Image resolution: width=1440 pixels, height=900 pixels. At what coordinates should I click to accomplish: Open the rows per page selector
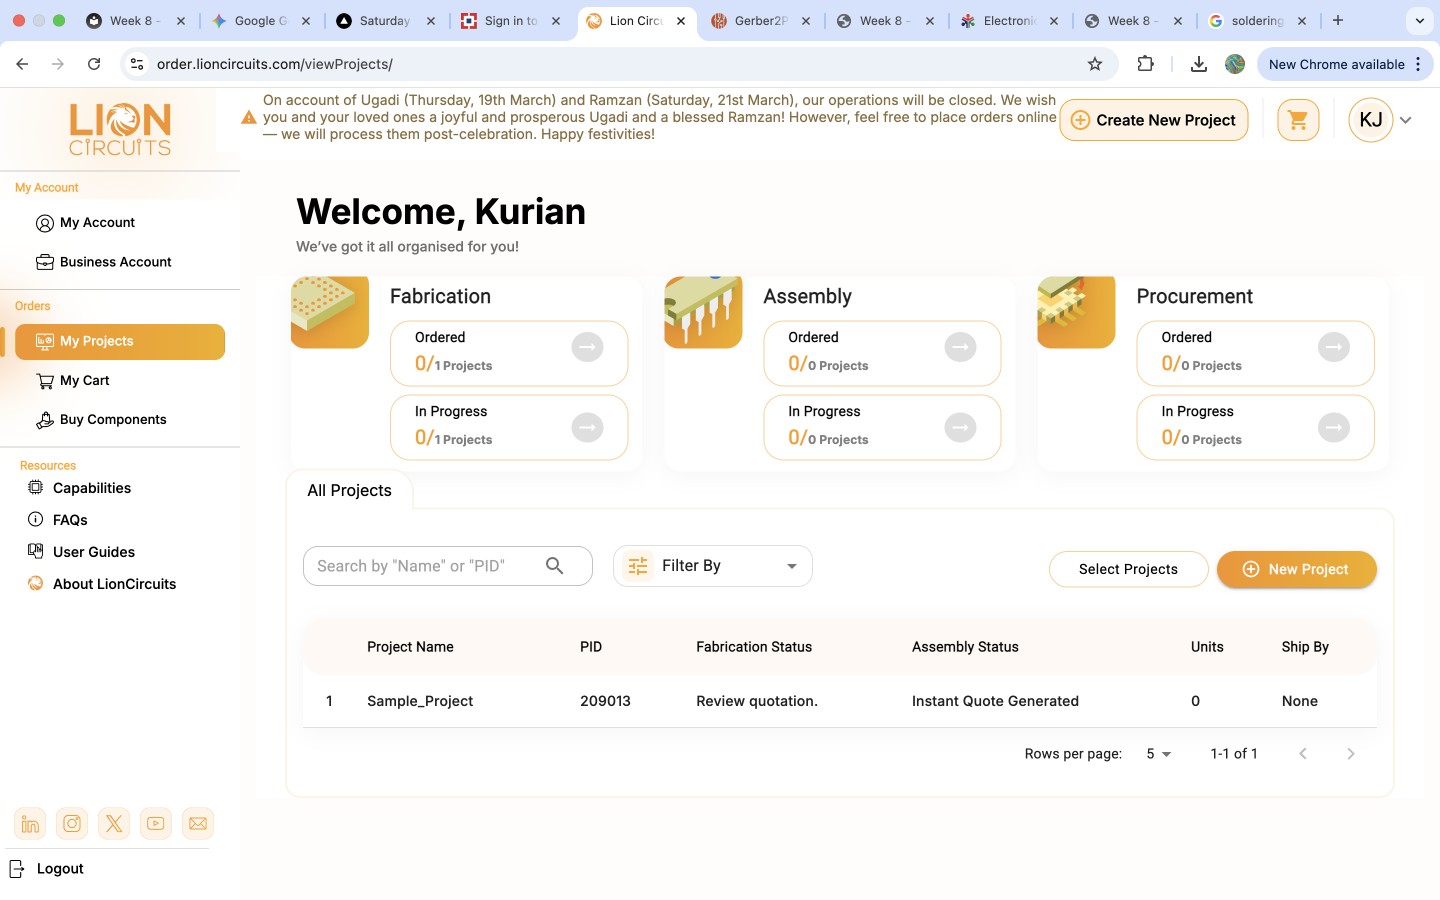click(x=1158, y=753)
